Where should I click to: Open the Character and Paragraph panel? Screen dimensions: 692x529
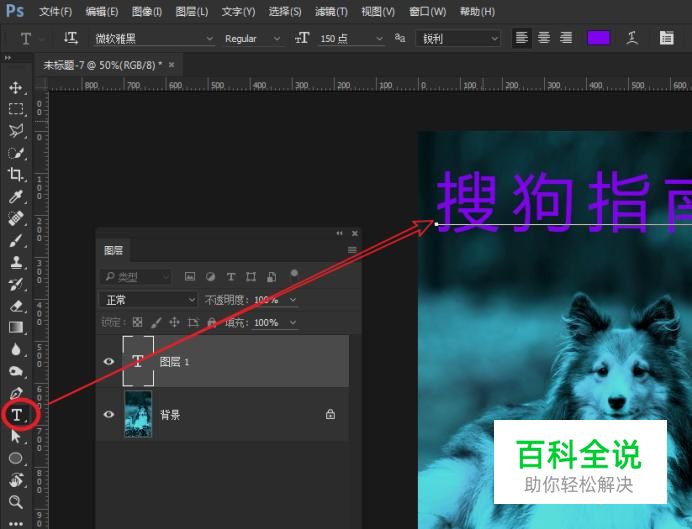tap(666, 38)
